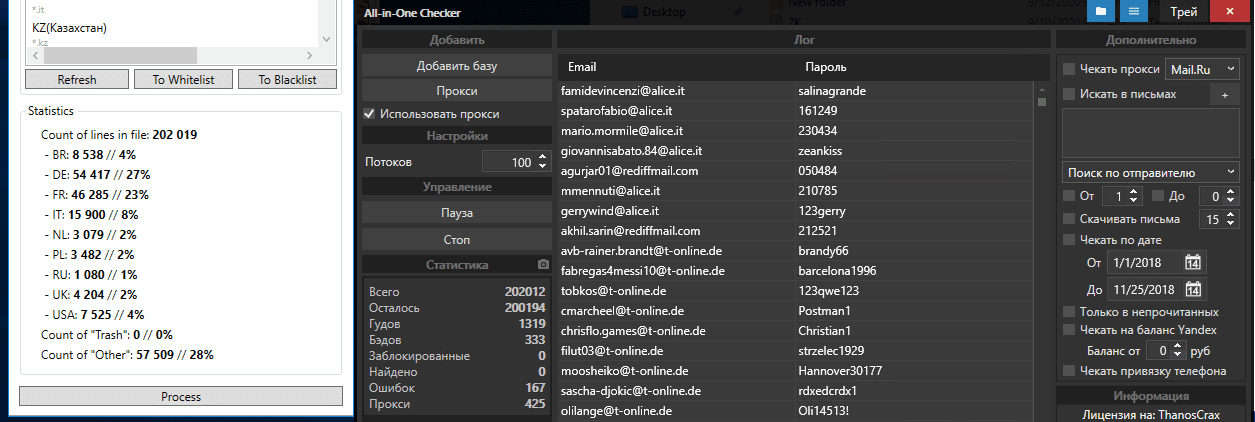This screenshot has height=422, width=1255.
Task: Open the Поиск по отправителю dropdown
Action: [x=1149, y=172]
